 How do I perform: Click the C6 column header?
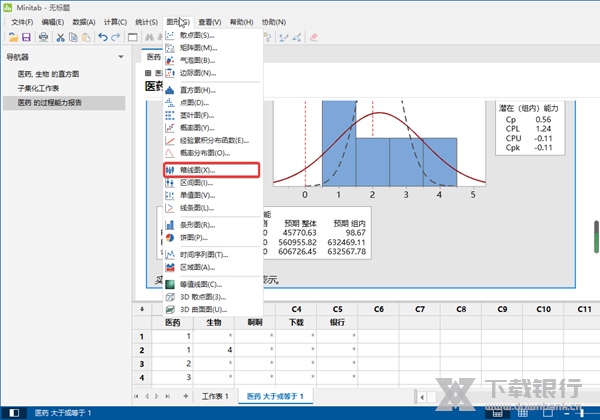(379, 310)
